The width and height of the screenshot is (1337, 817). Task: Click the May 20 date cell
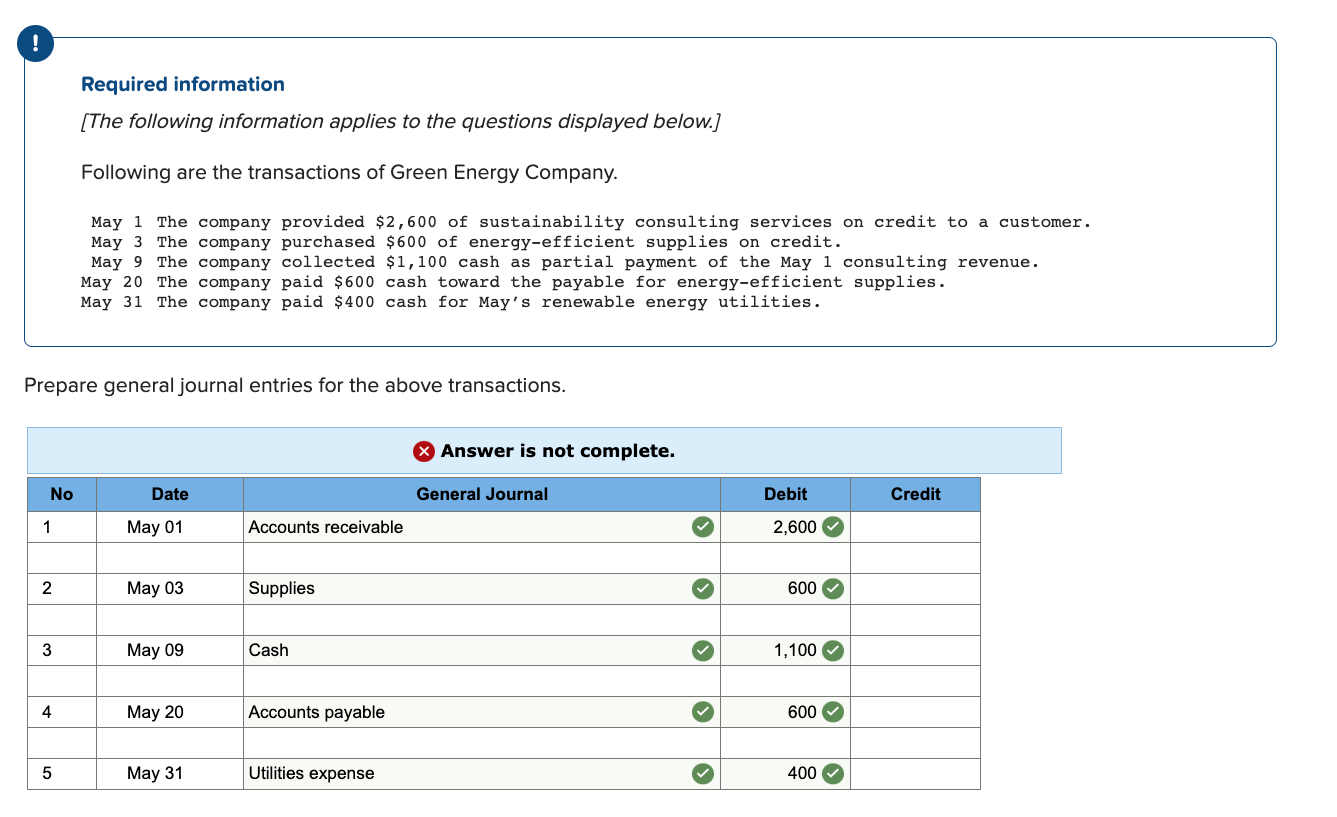pyautogui.click(x=170, y=712)
